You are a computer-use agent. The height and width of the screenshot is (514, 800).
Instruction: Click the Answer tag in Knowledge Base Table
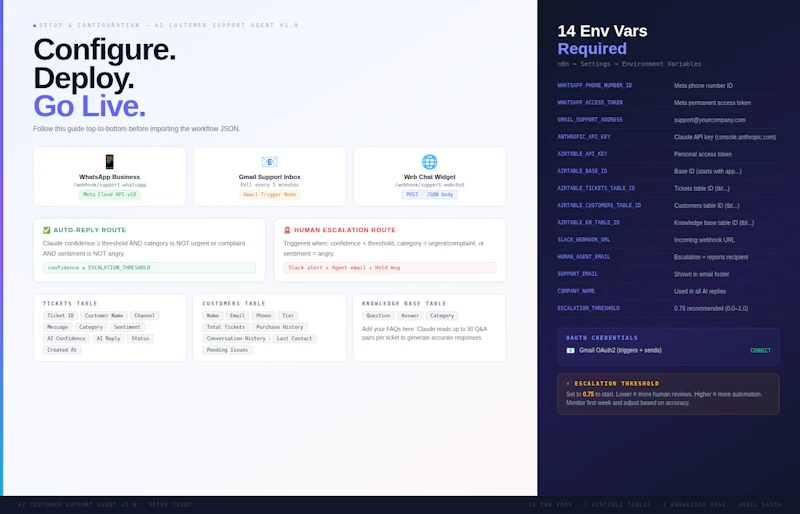click(x=410, y=315)
